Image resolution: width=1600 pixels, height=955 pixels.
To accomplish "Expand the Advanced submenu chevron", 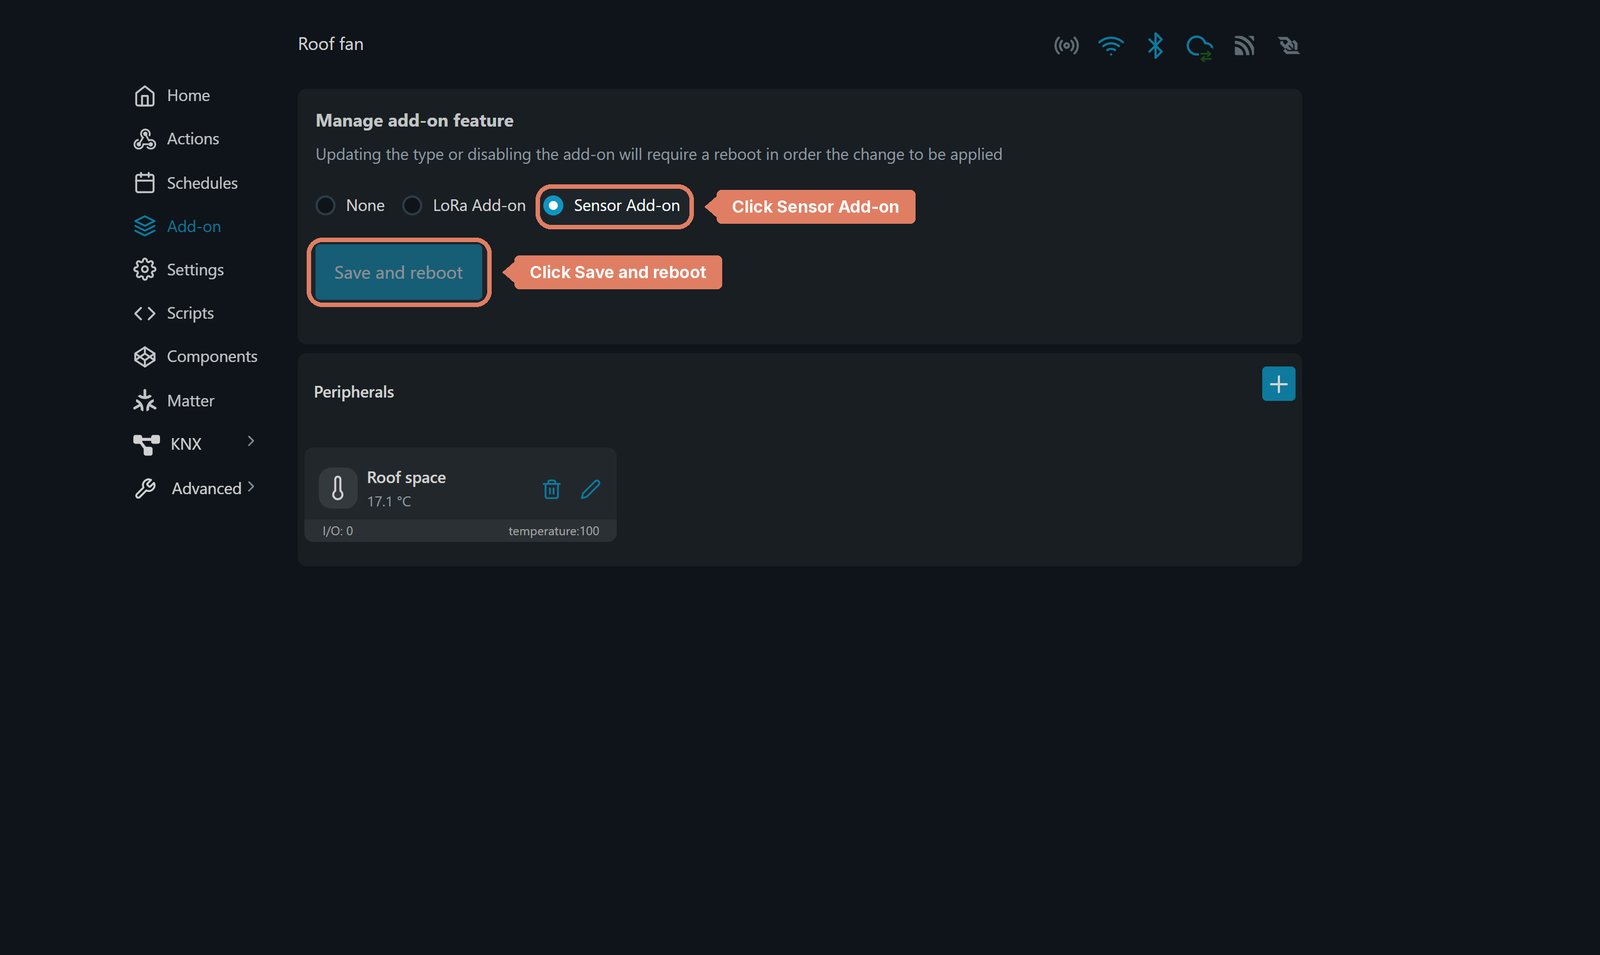I will tap(251, 487).
